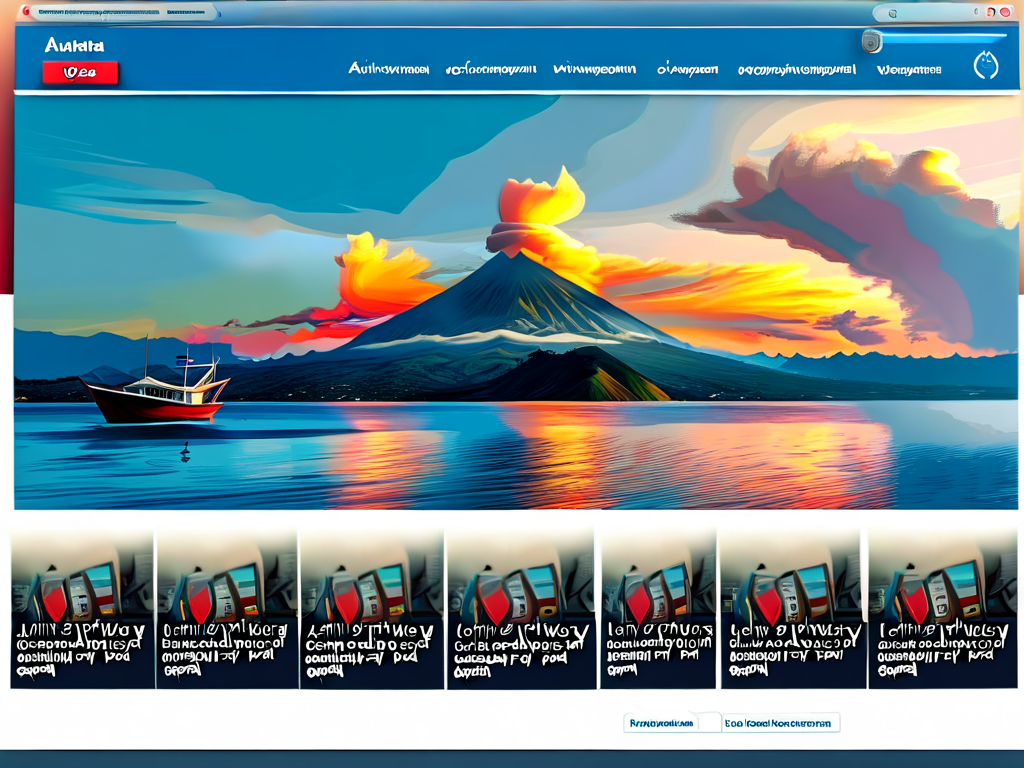Select the fourth navigation menu item
Viewport: 1024px width, 768px height.
coord(687,70)
